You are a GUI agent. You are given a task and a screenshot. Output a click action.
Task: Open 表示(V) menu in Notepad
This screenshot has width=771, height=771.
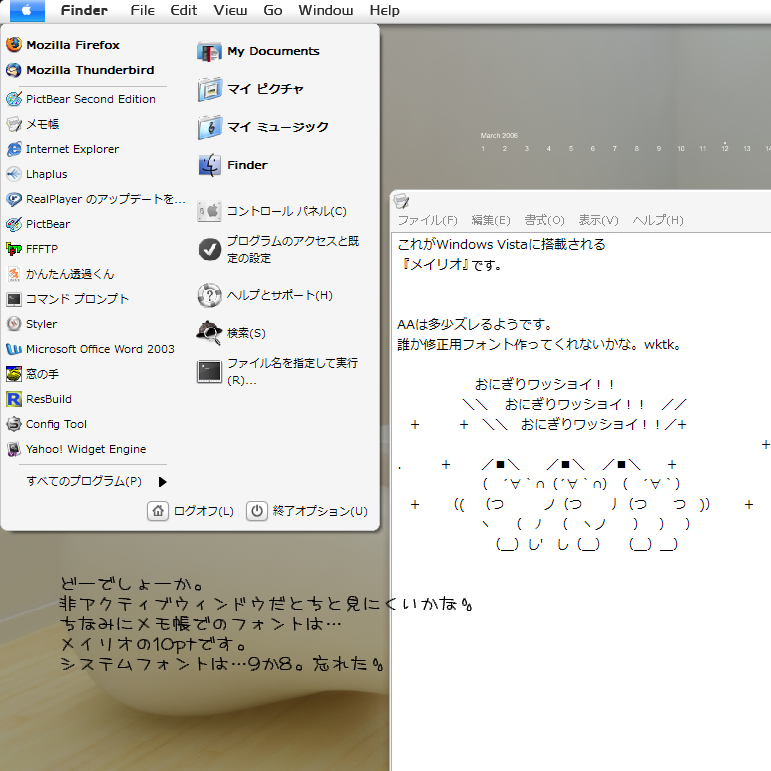(598, 220)
